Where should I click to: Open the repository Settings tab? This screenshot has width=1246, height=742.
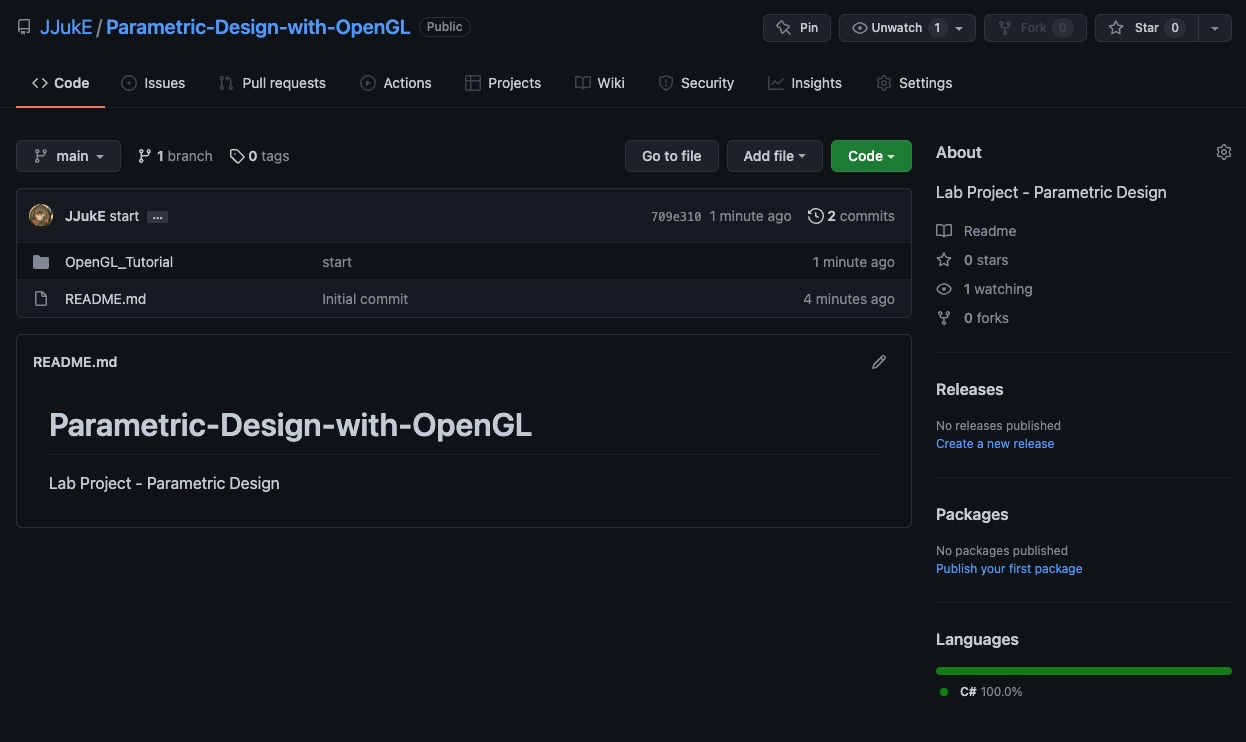tap(914, 83)
